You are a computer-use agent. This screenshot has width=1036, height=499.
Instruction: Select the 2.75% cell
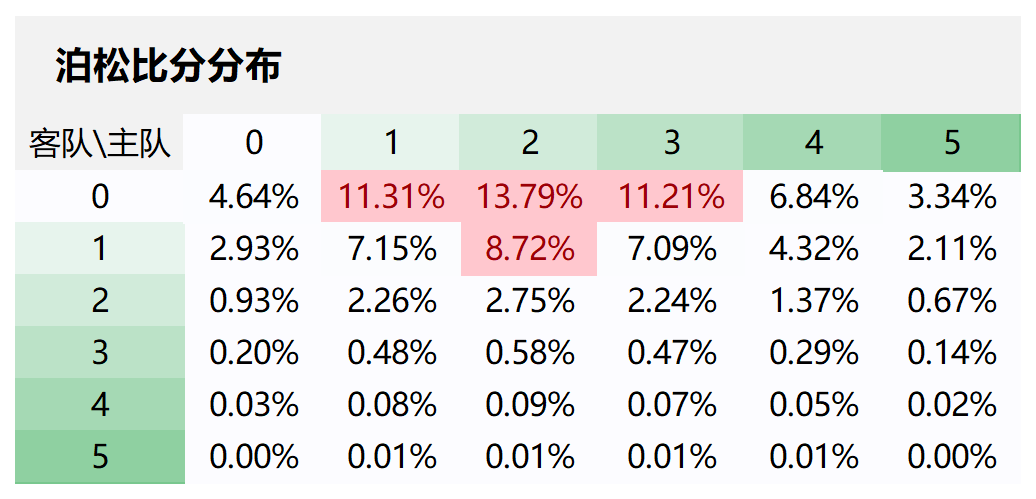[529, 301]
